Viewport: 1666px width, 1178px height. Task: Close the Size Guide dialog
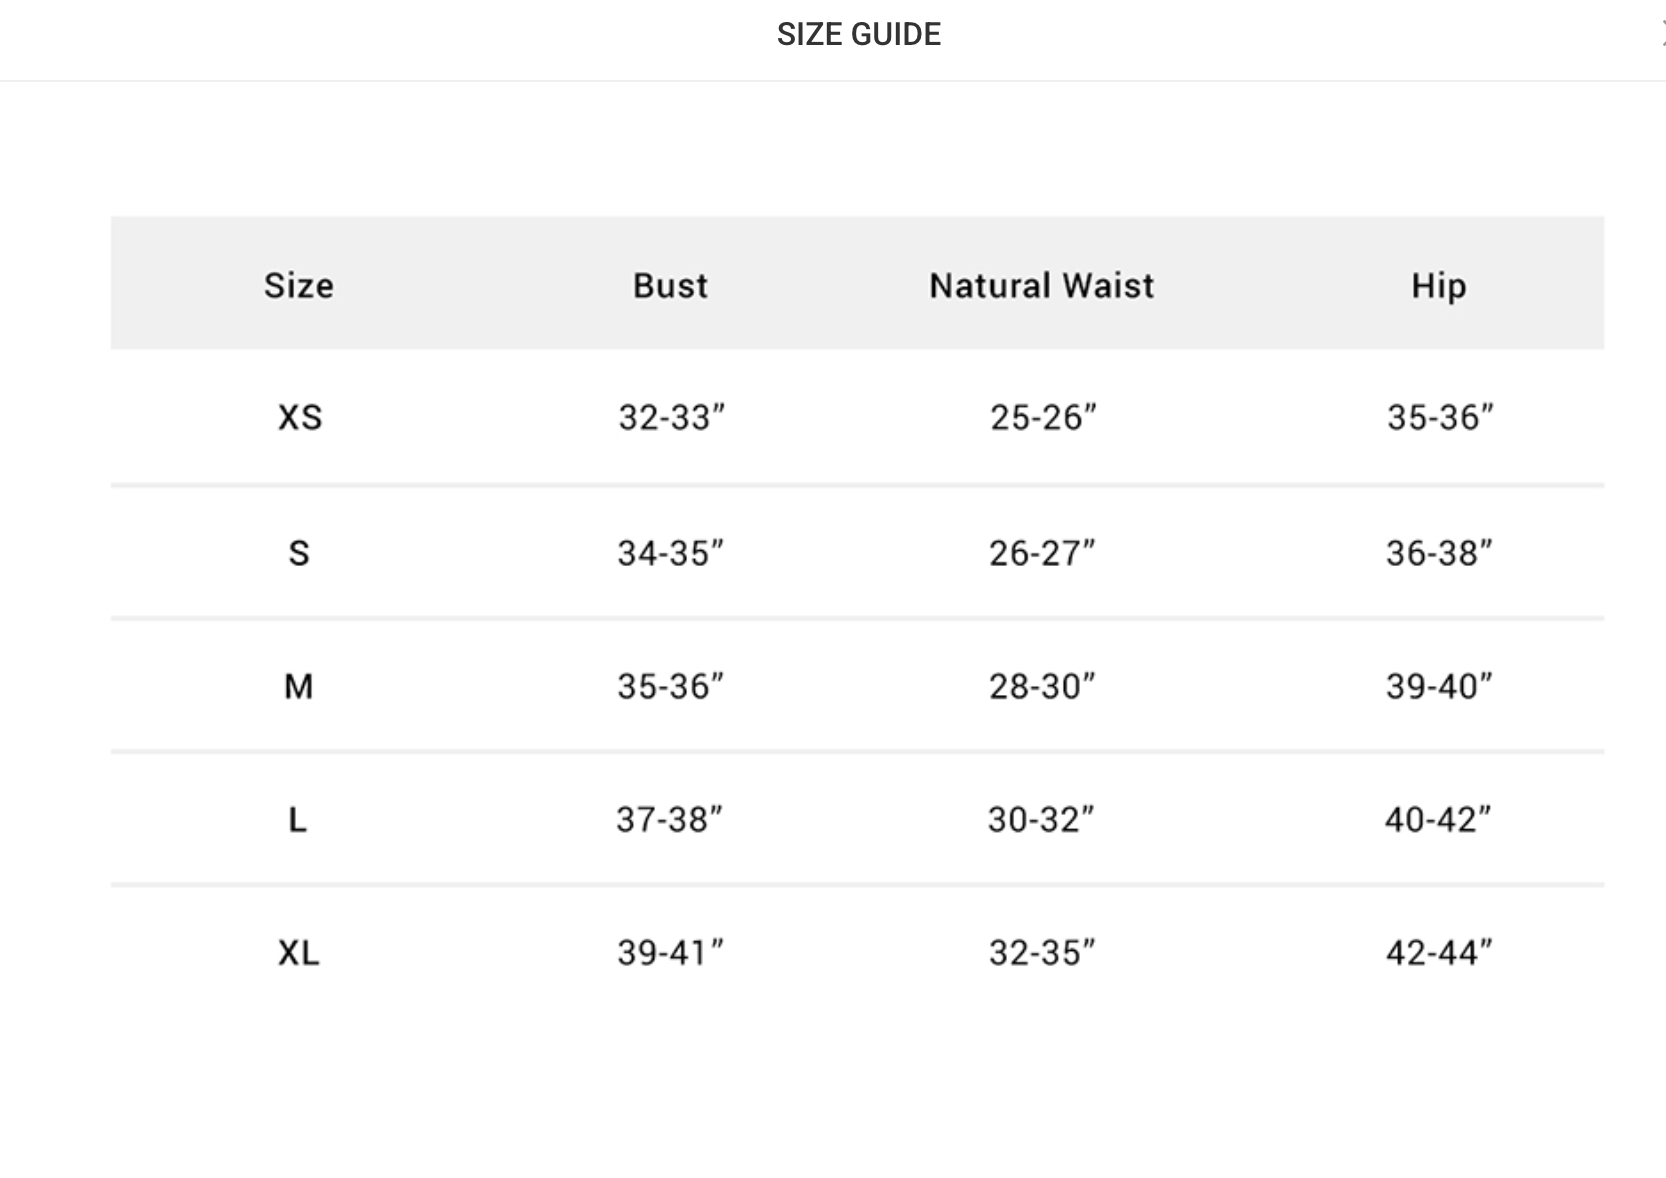coord(1661,34)
